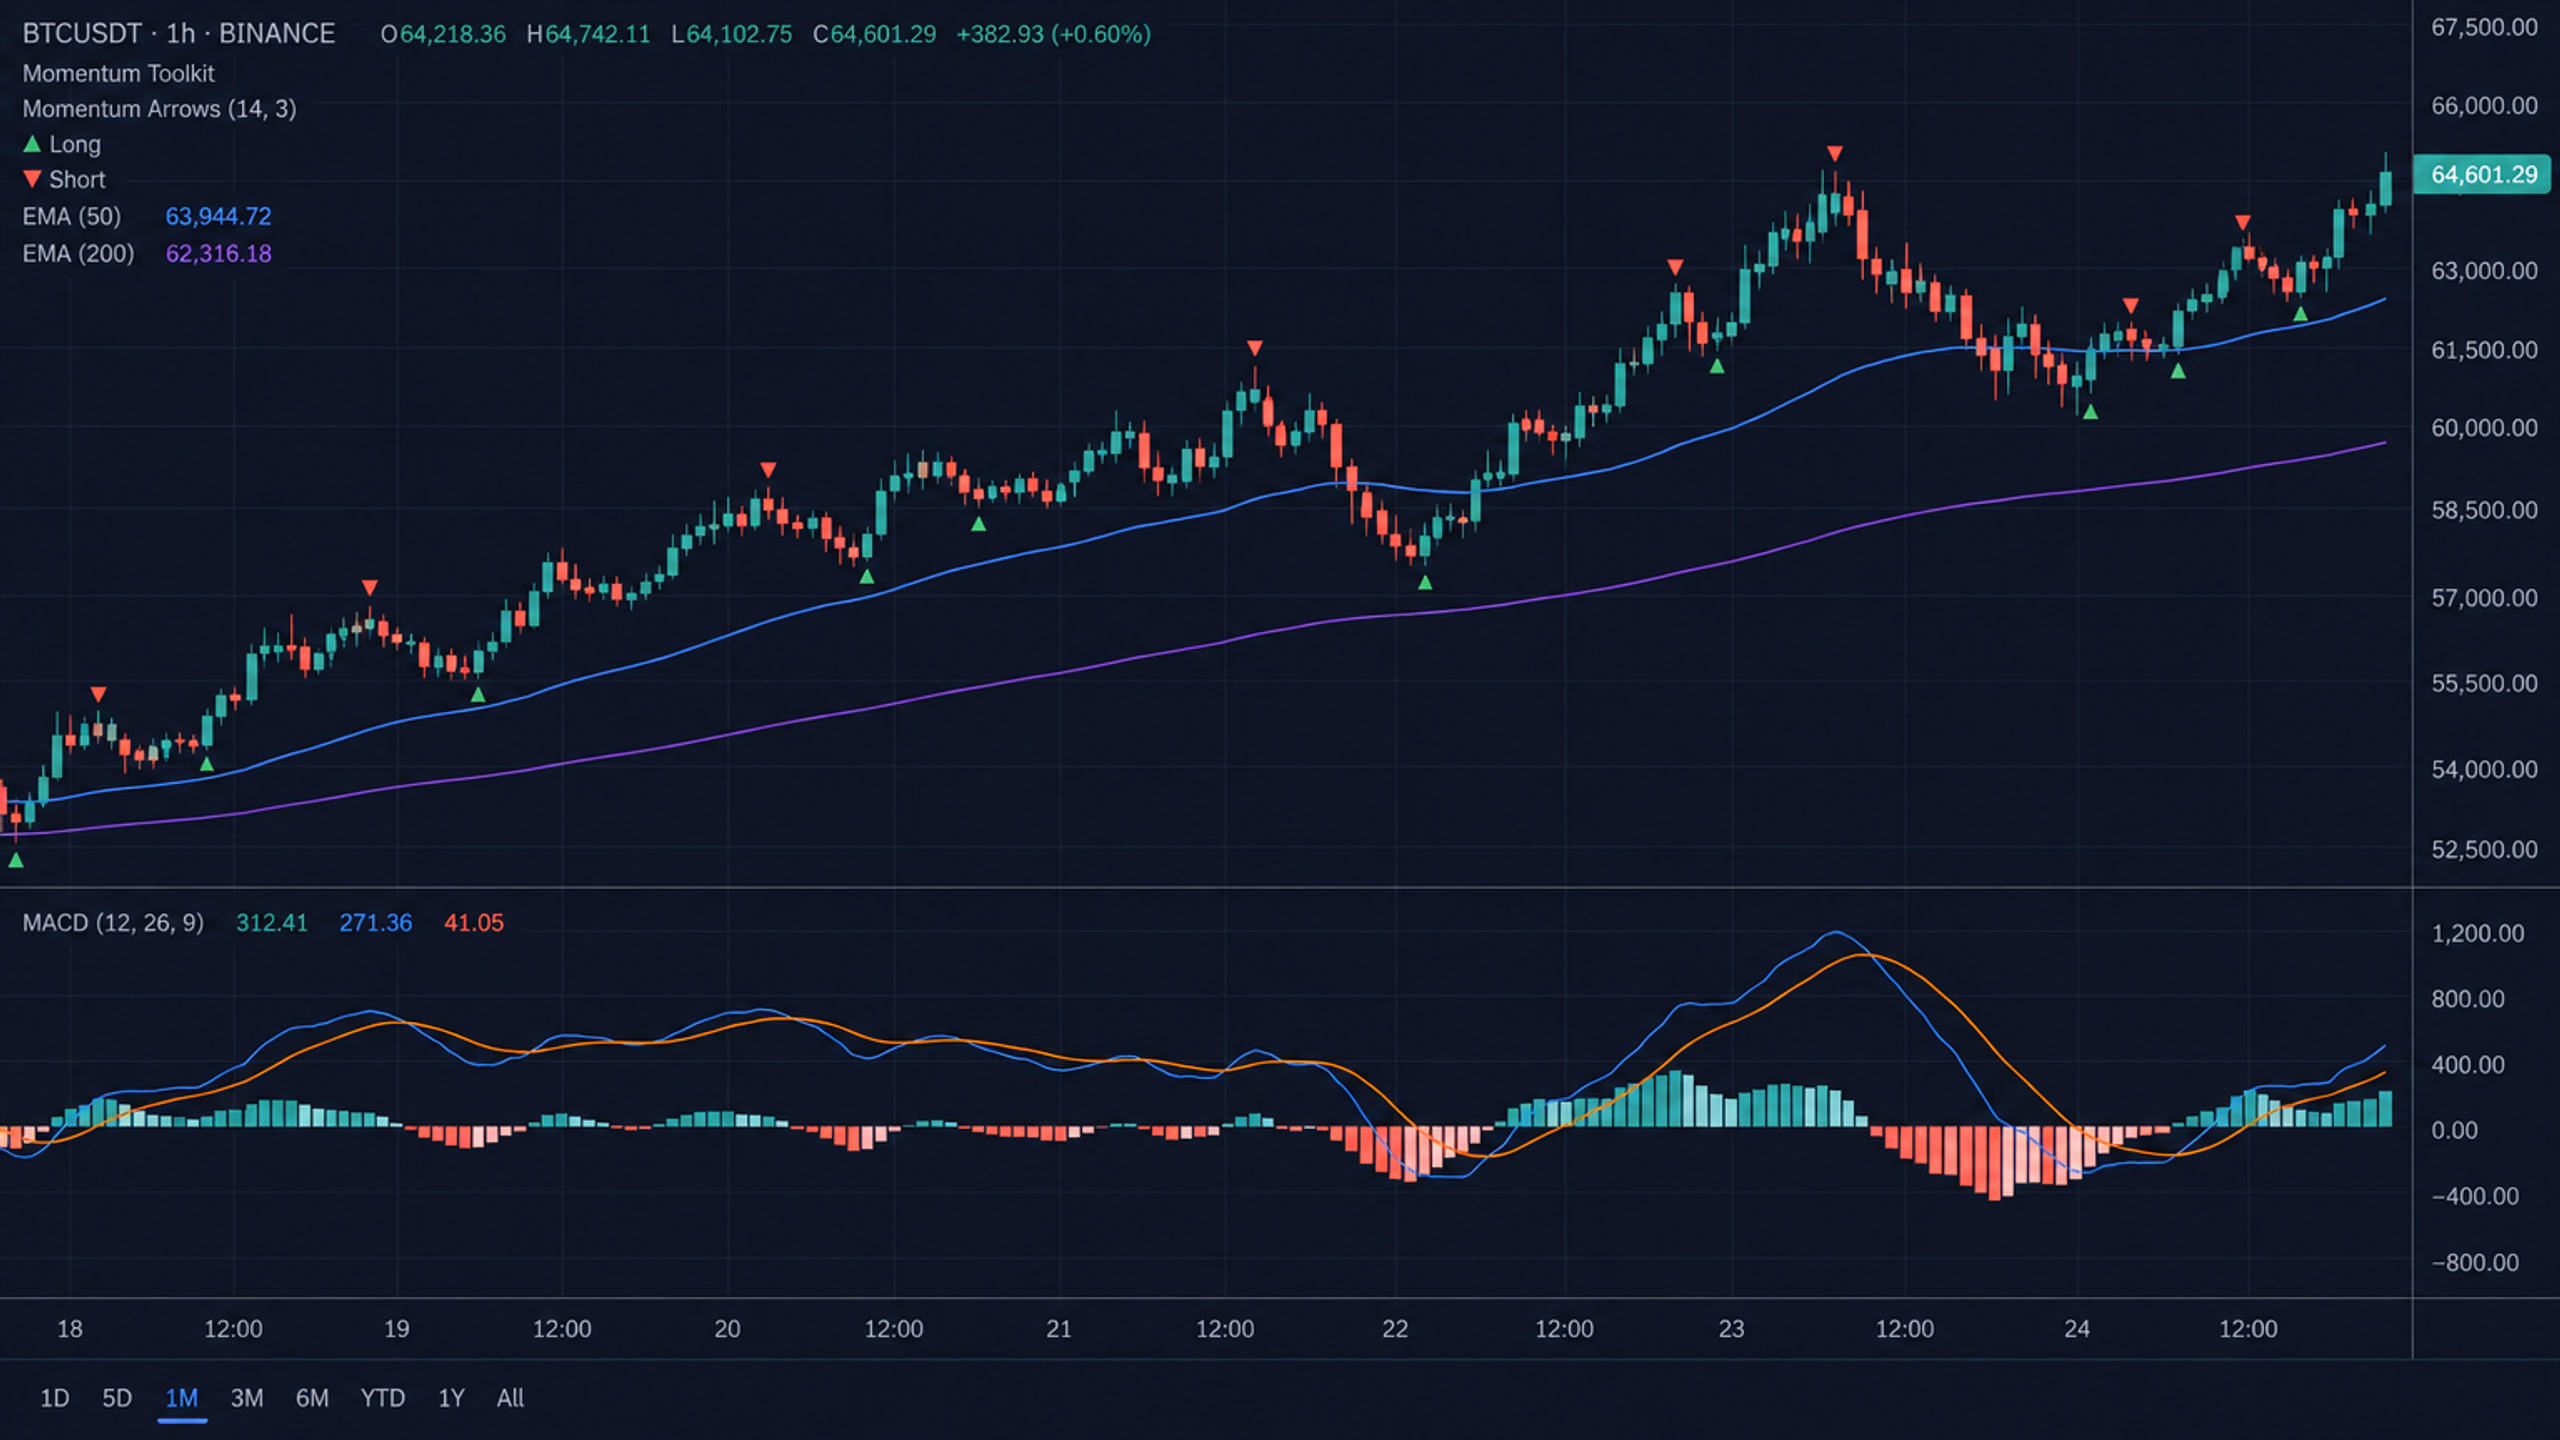The image size is (2560, 1440).
Task: Click the high price H64,742.11 readout
Action: tap(588, 34)
